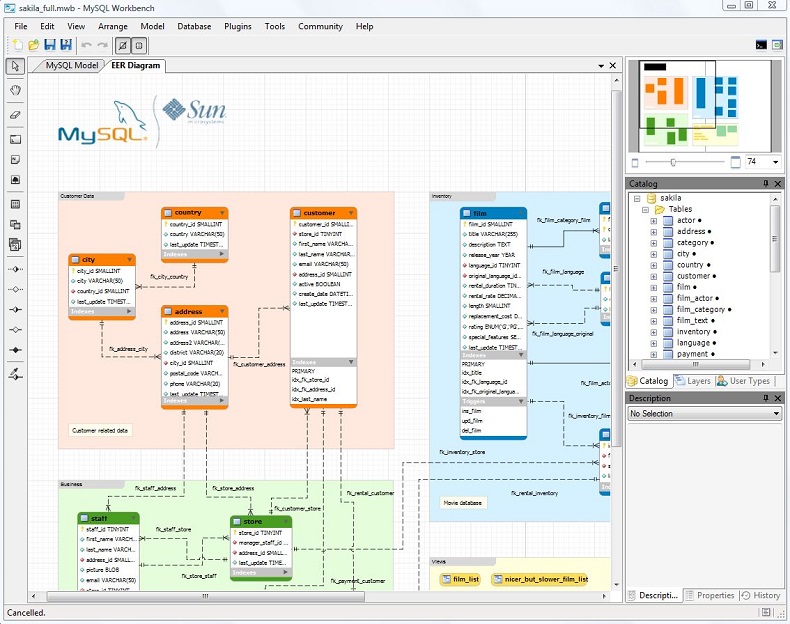Click the diagram vertical scrollbar
The height and width of the screenshot is (624, 790).
coord(616,269)
